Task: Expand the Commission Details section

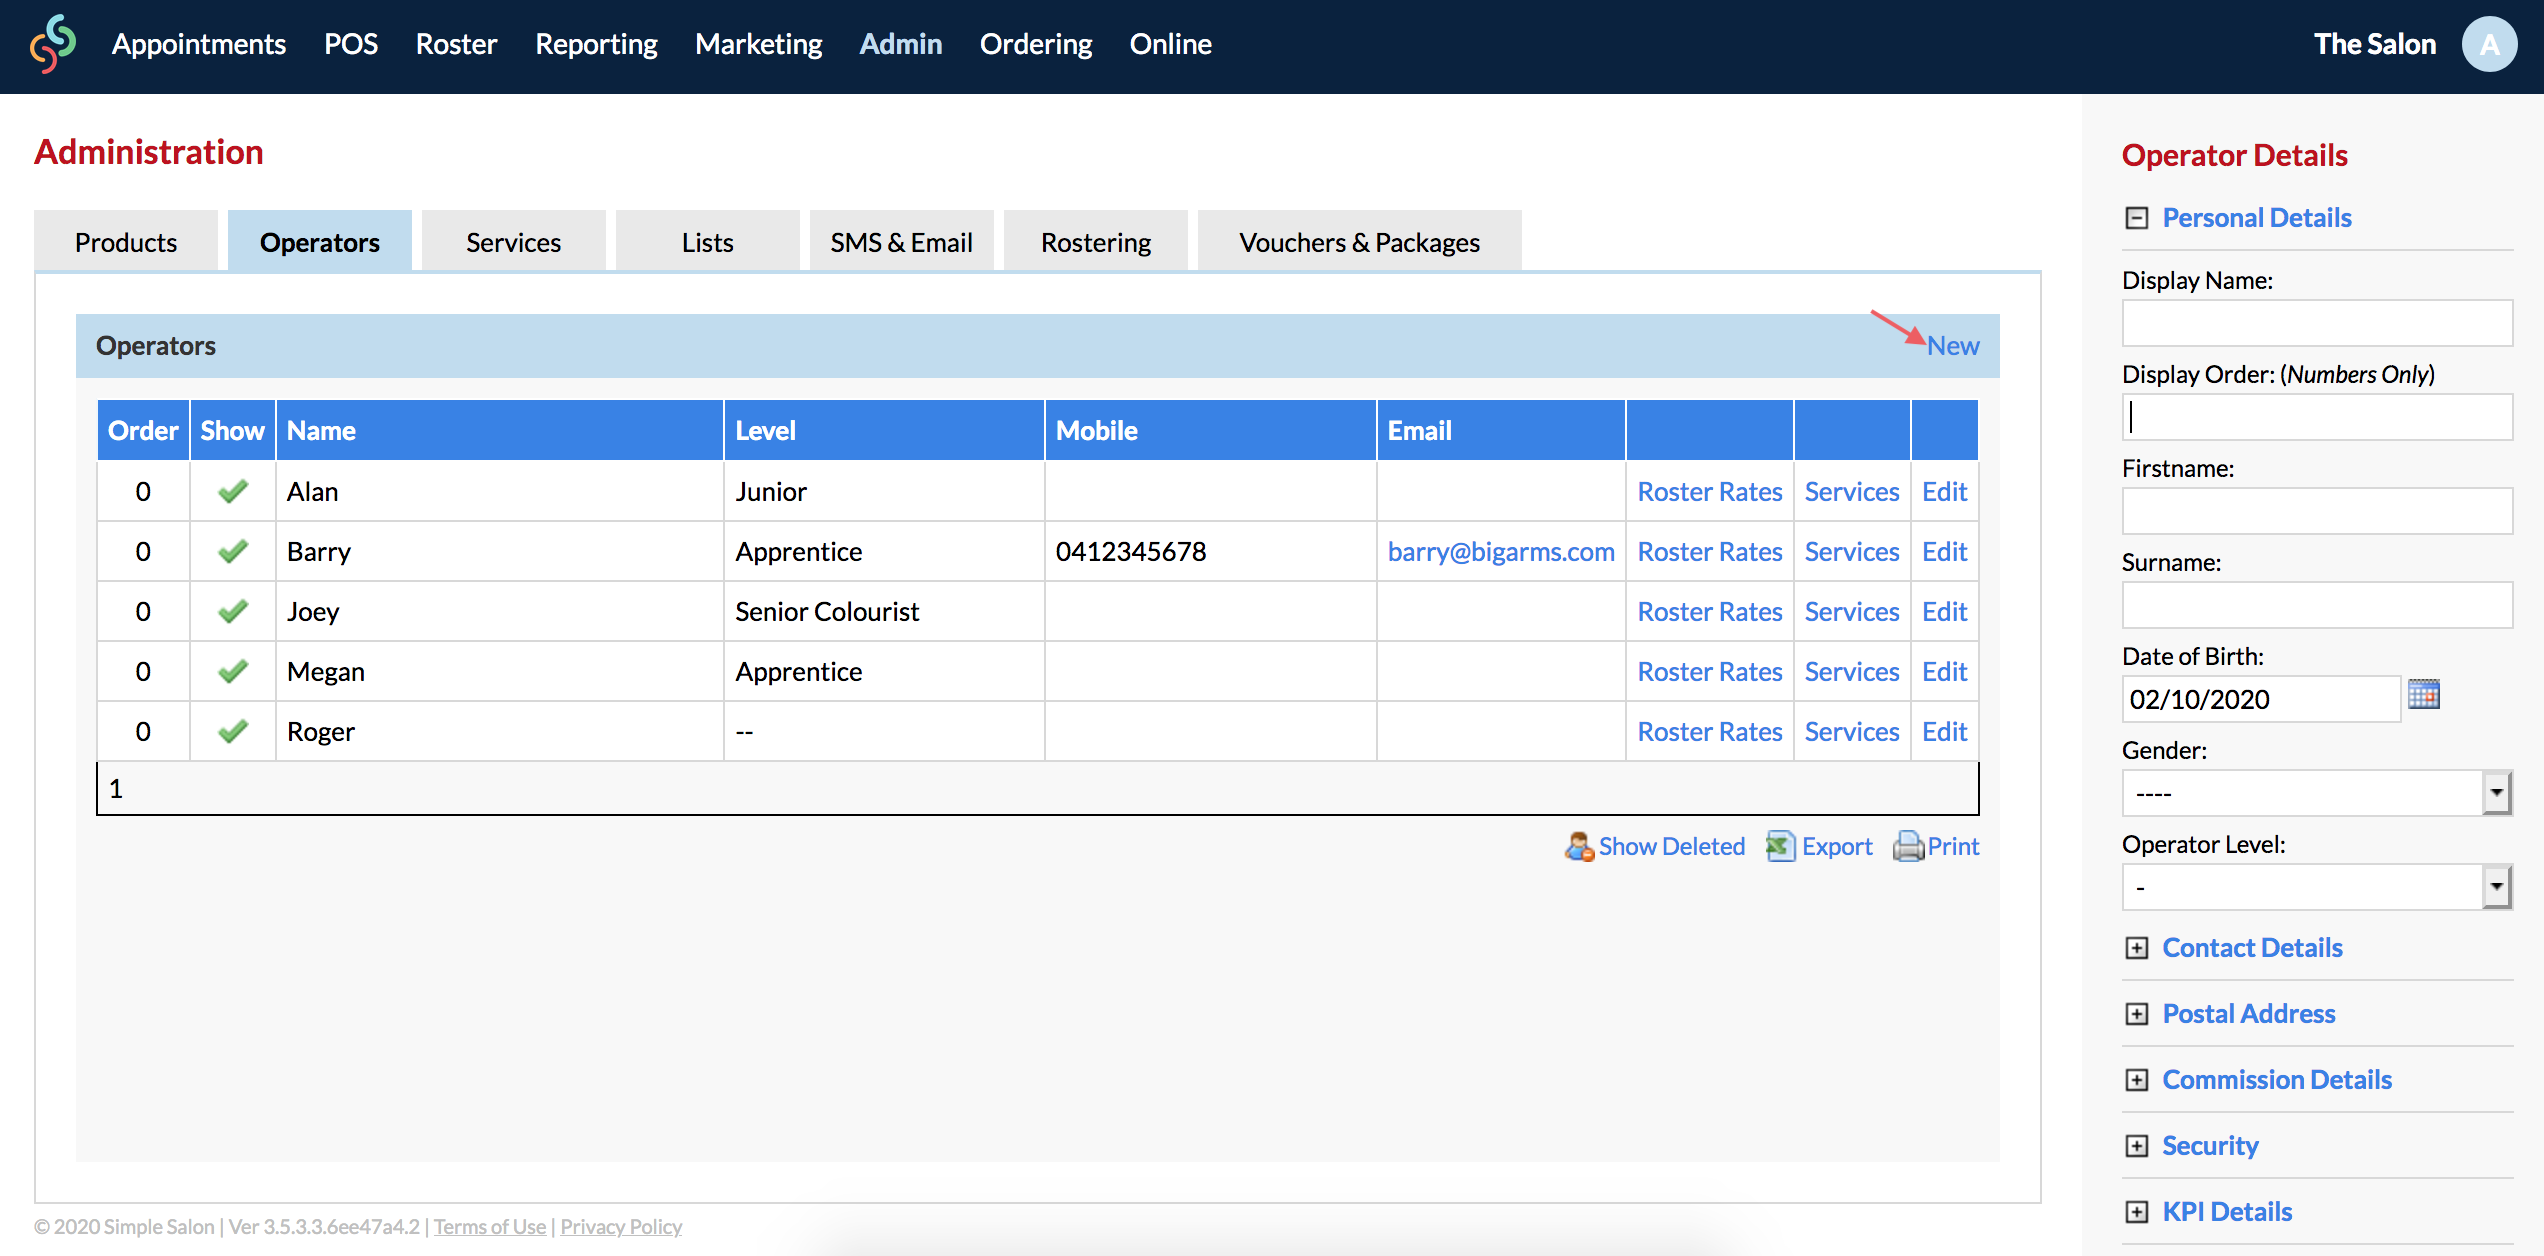Action: (x=2137, y=1080)
